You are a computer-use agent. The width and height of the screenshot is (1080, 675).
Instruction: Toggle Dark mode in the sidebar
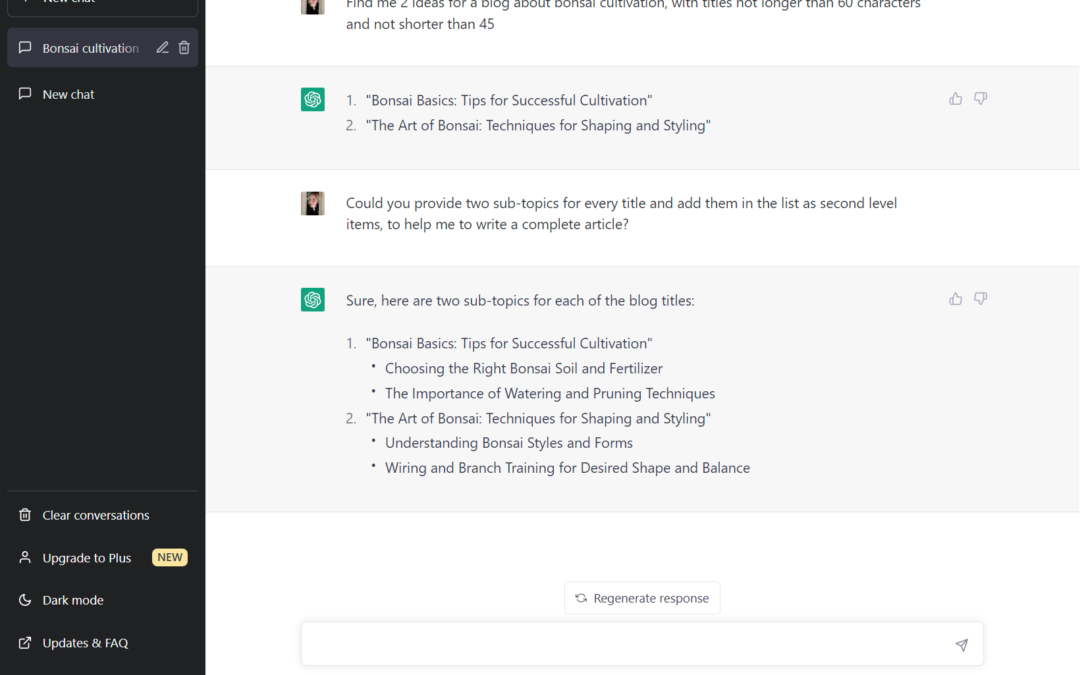pos(72,600)
